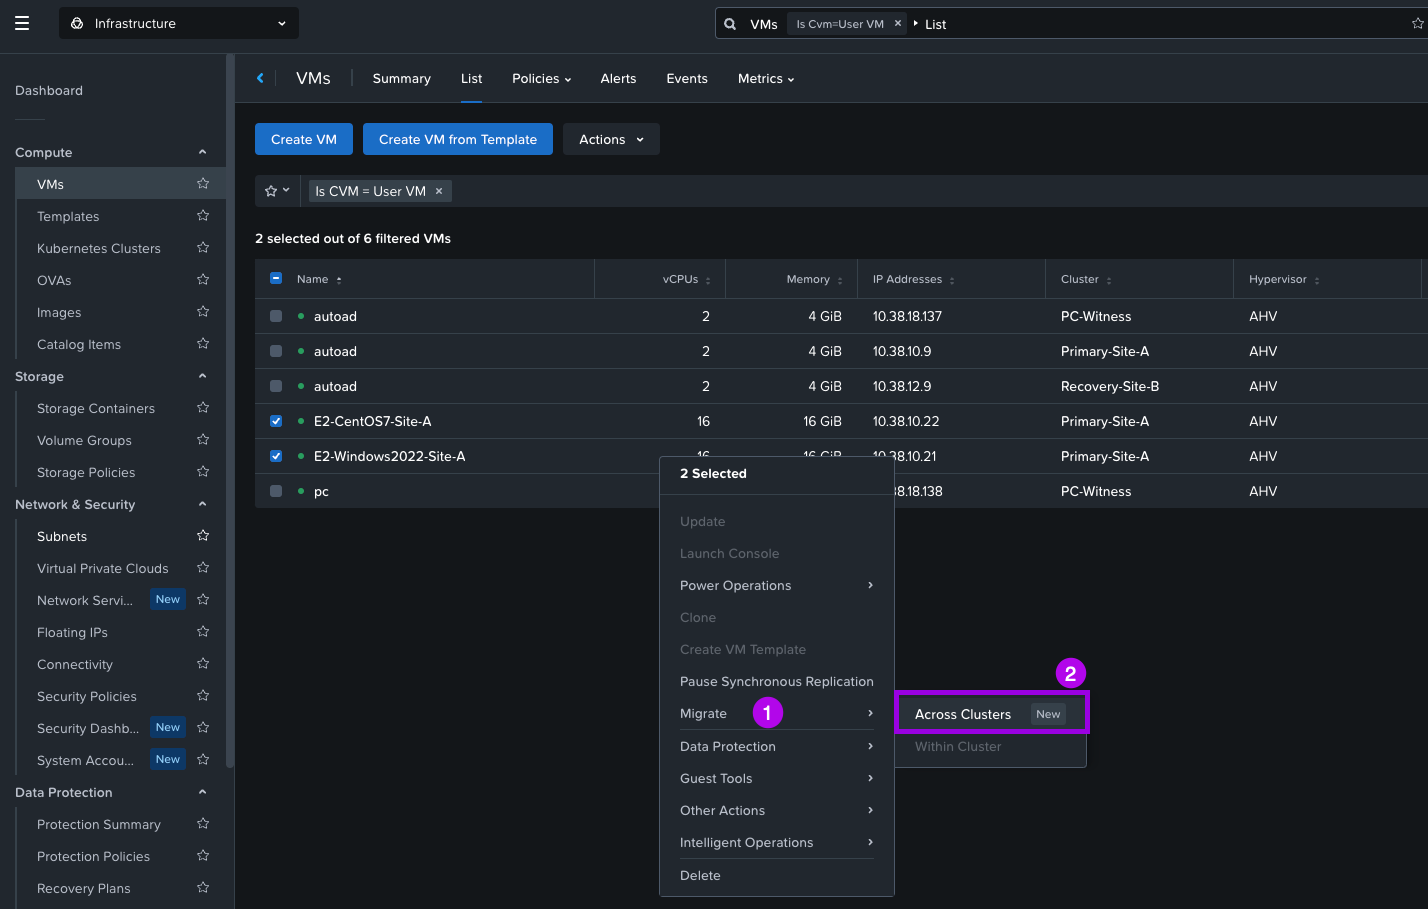Star the OVAs sidebar entry
Viewport: 1428px width, 909px height.
[x=203, y=280]
